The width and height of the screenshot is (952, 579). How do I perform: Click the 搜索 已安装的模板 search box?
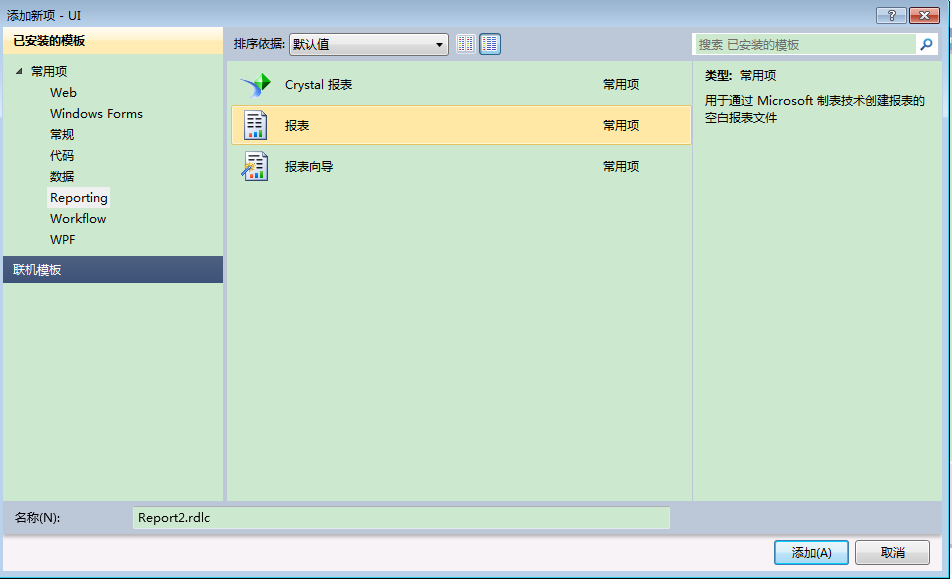click(x=805, y=44)
